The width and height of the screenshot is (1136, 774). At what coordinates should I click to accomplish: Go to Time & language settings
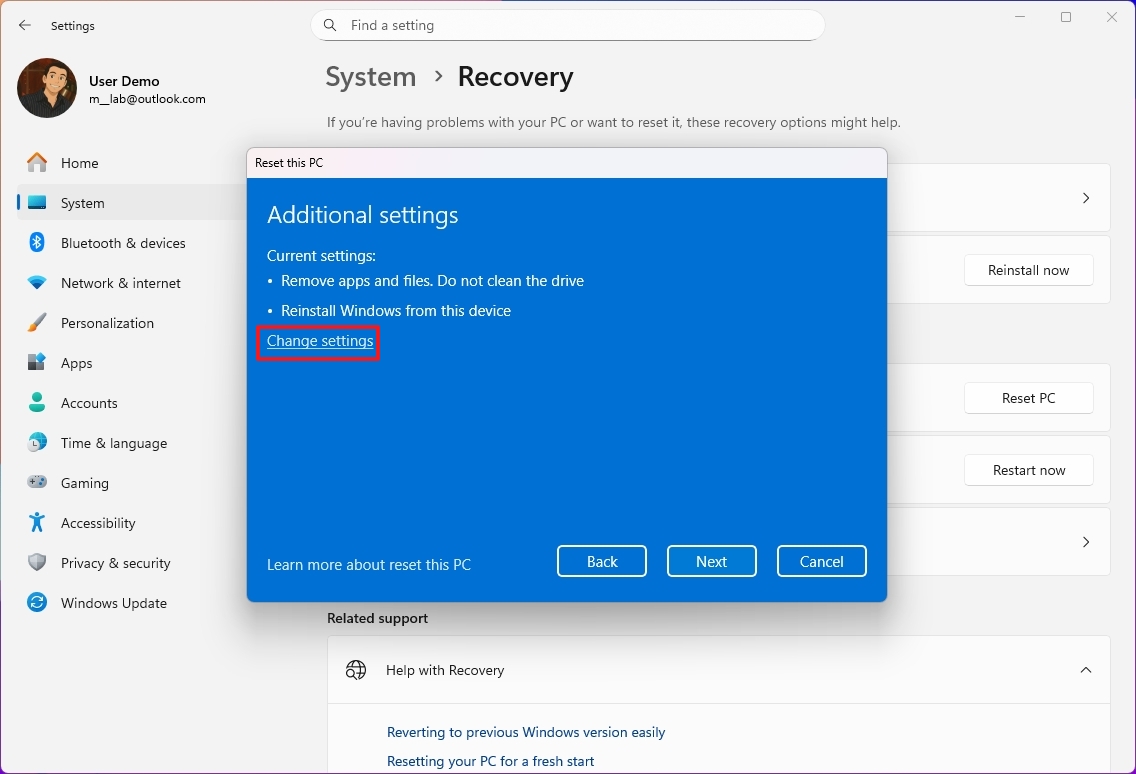tap(113, 443)
